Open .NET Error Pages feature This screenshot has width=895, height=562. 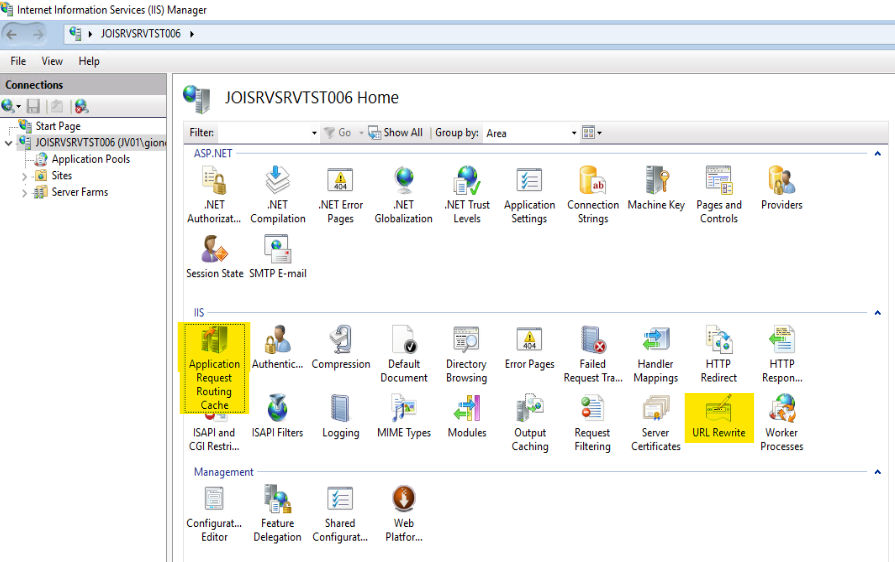click(341, 195)
